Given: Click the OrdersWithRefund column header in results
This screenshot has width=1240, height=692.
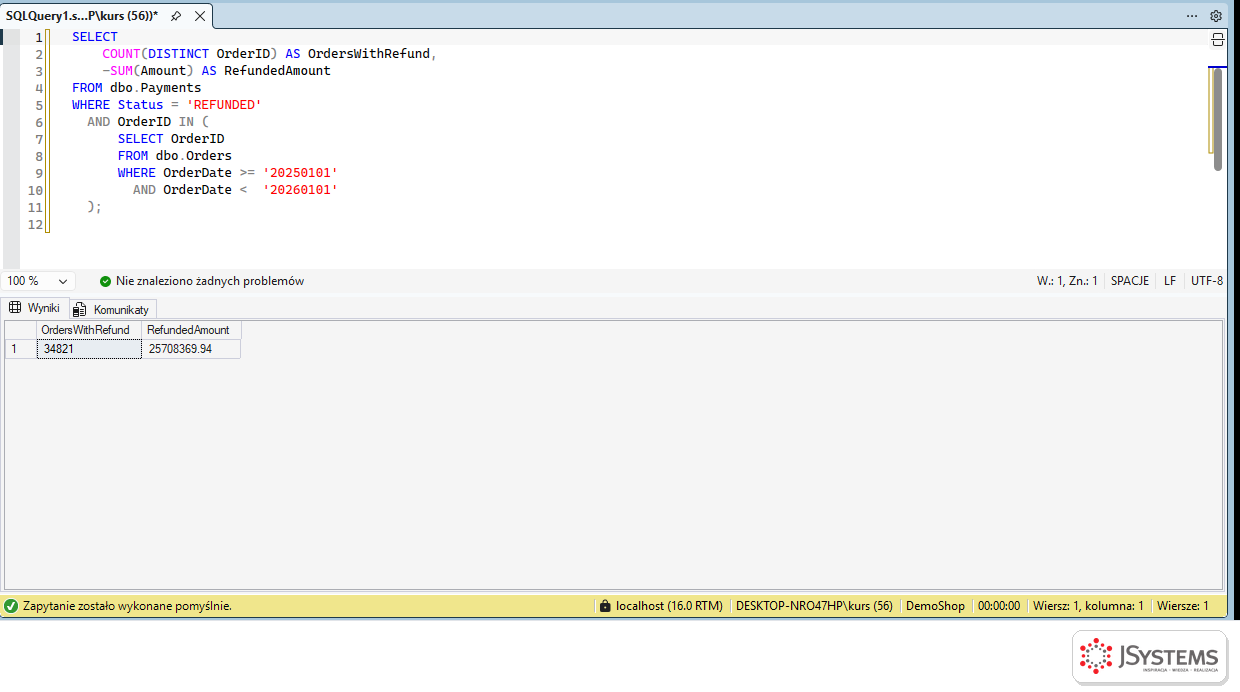Looking at the screenshot, I should (89, 330).
